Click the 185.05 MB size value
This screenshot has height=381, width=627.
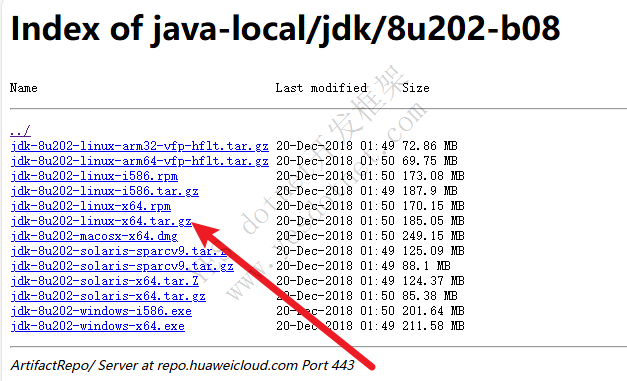point(433,221)
